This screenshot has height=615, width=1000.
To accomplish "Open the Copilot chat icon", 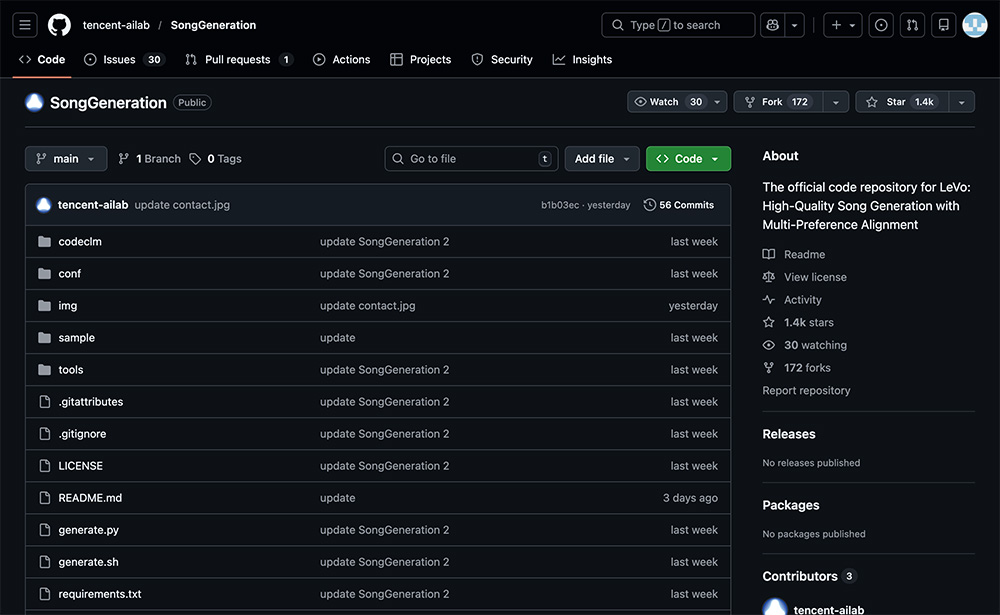I will (772, 25).
